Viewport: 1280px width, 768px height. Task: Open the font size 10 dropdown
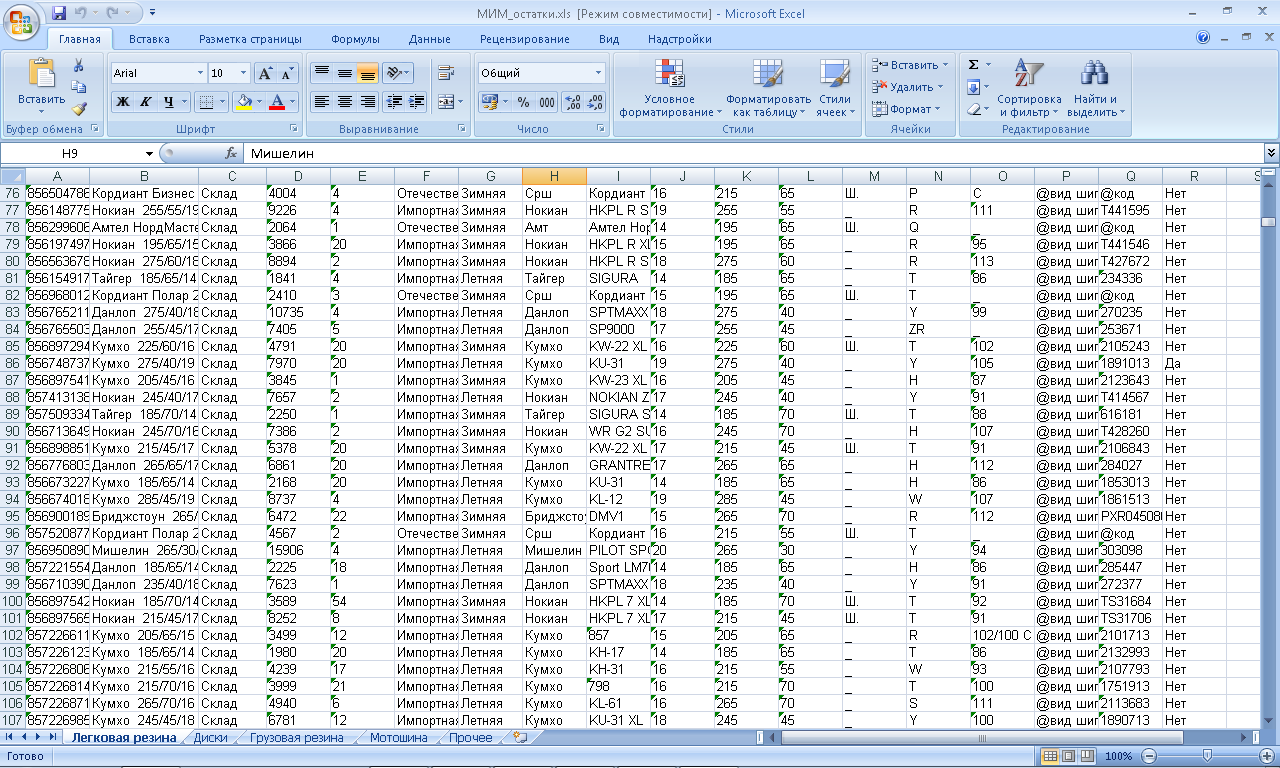(x=243, y=73)
